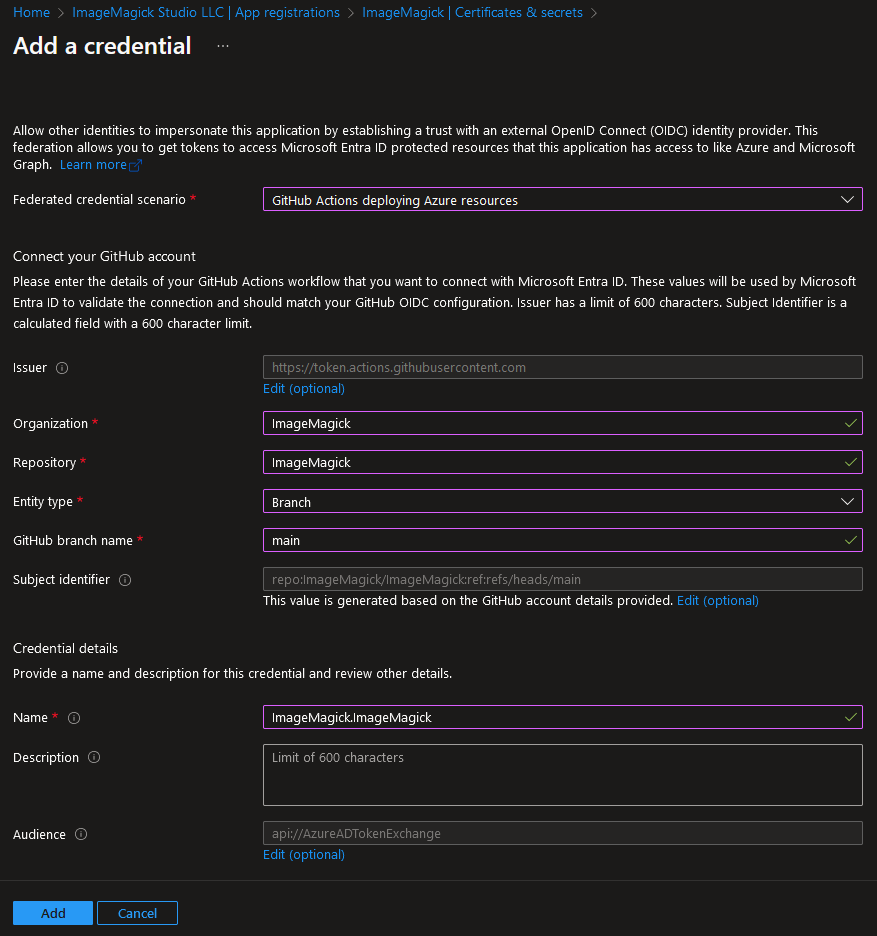Open the Audience info tooltip
The height and width of the screenshot is (936, 877).
point(79,834)
